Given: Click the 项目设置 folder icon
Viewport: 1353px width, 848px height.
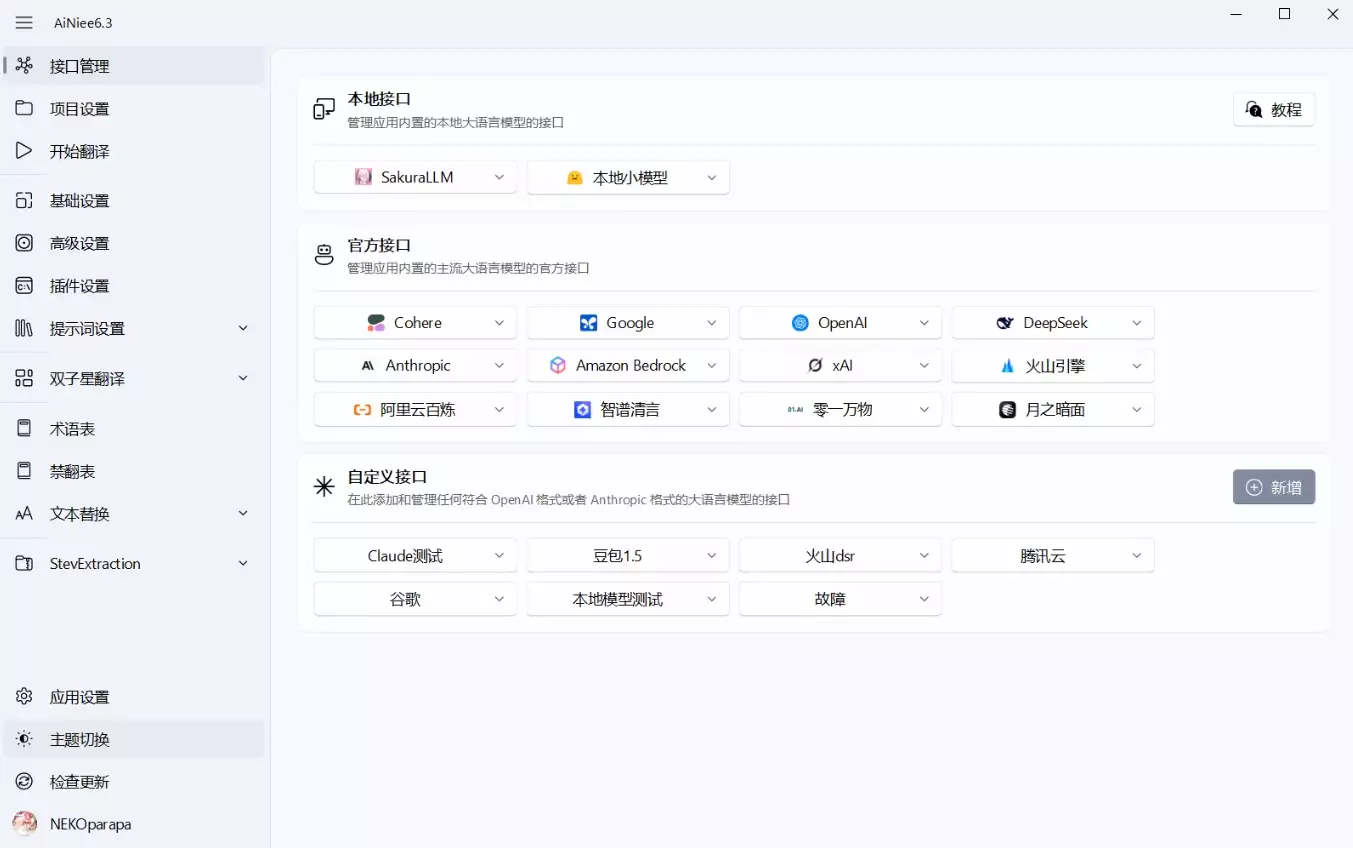Looking at the screenshot, I should click(x=24, y=109).
